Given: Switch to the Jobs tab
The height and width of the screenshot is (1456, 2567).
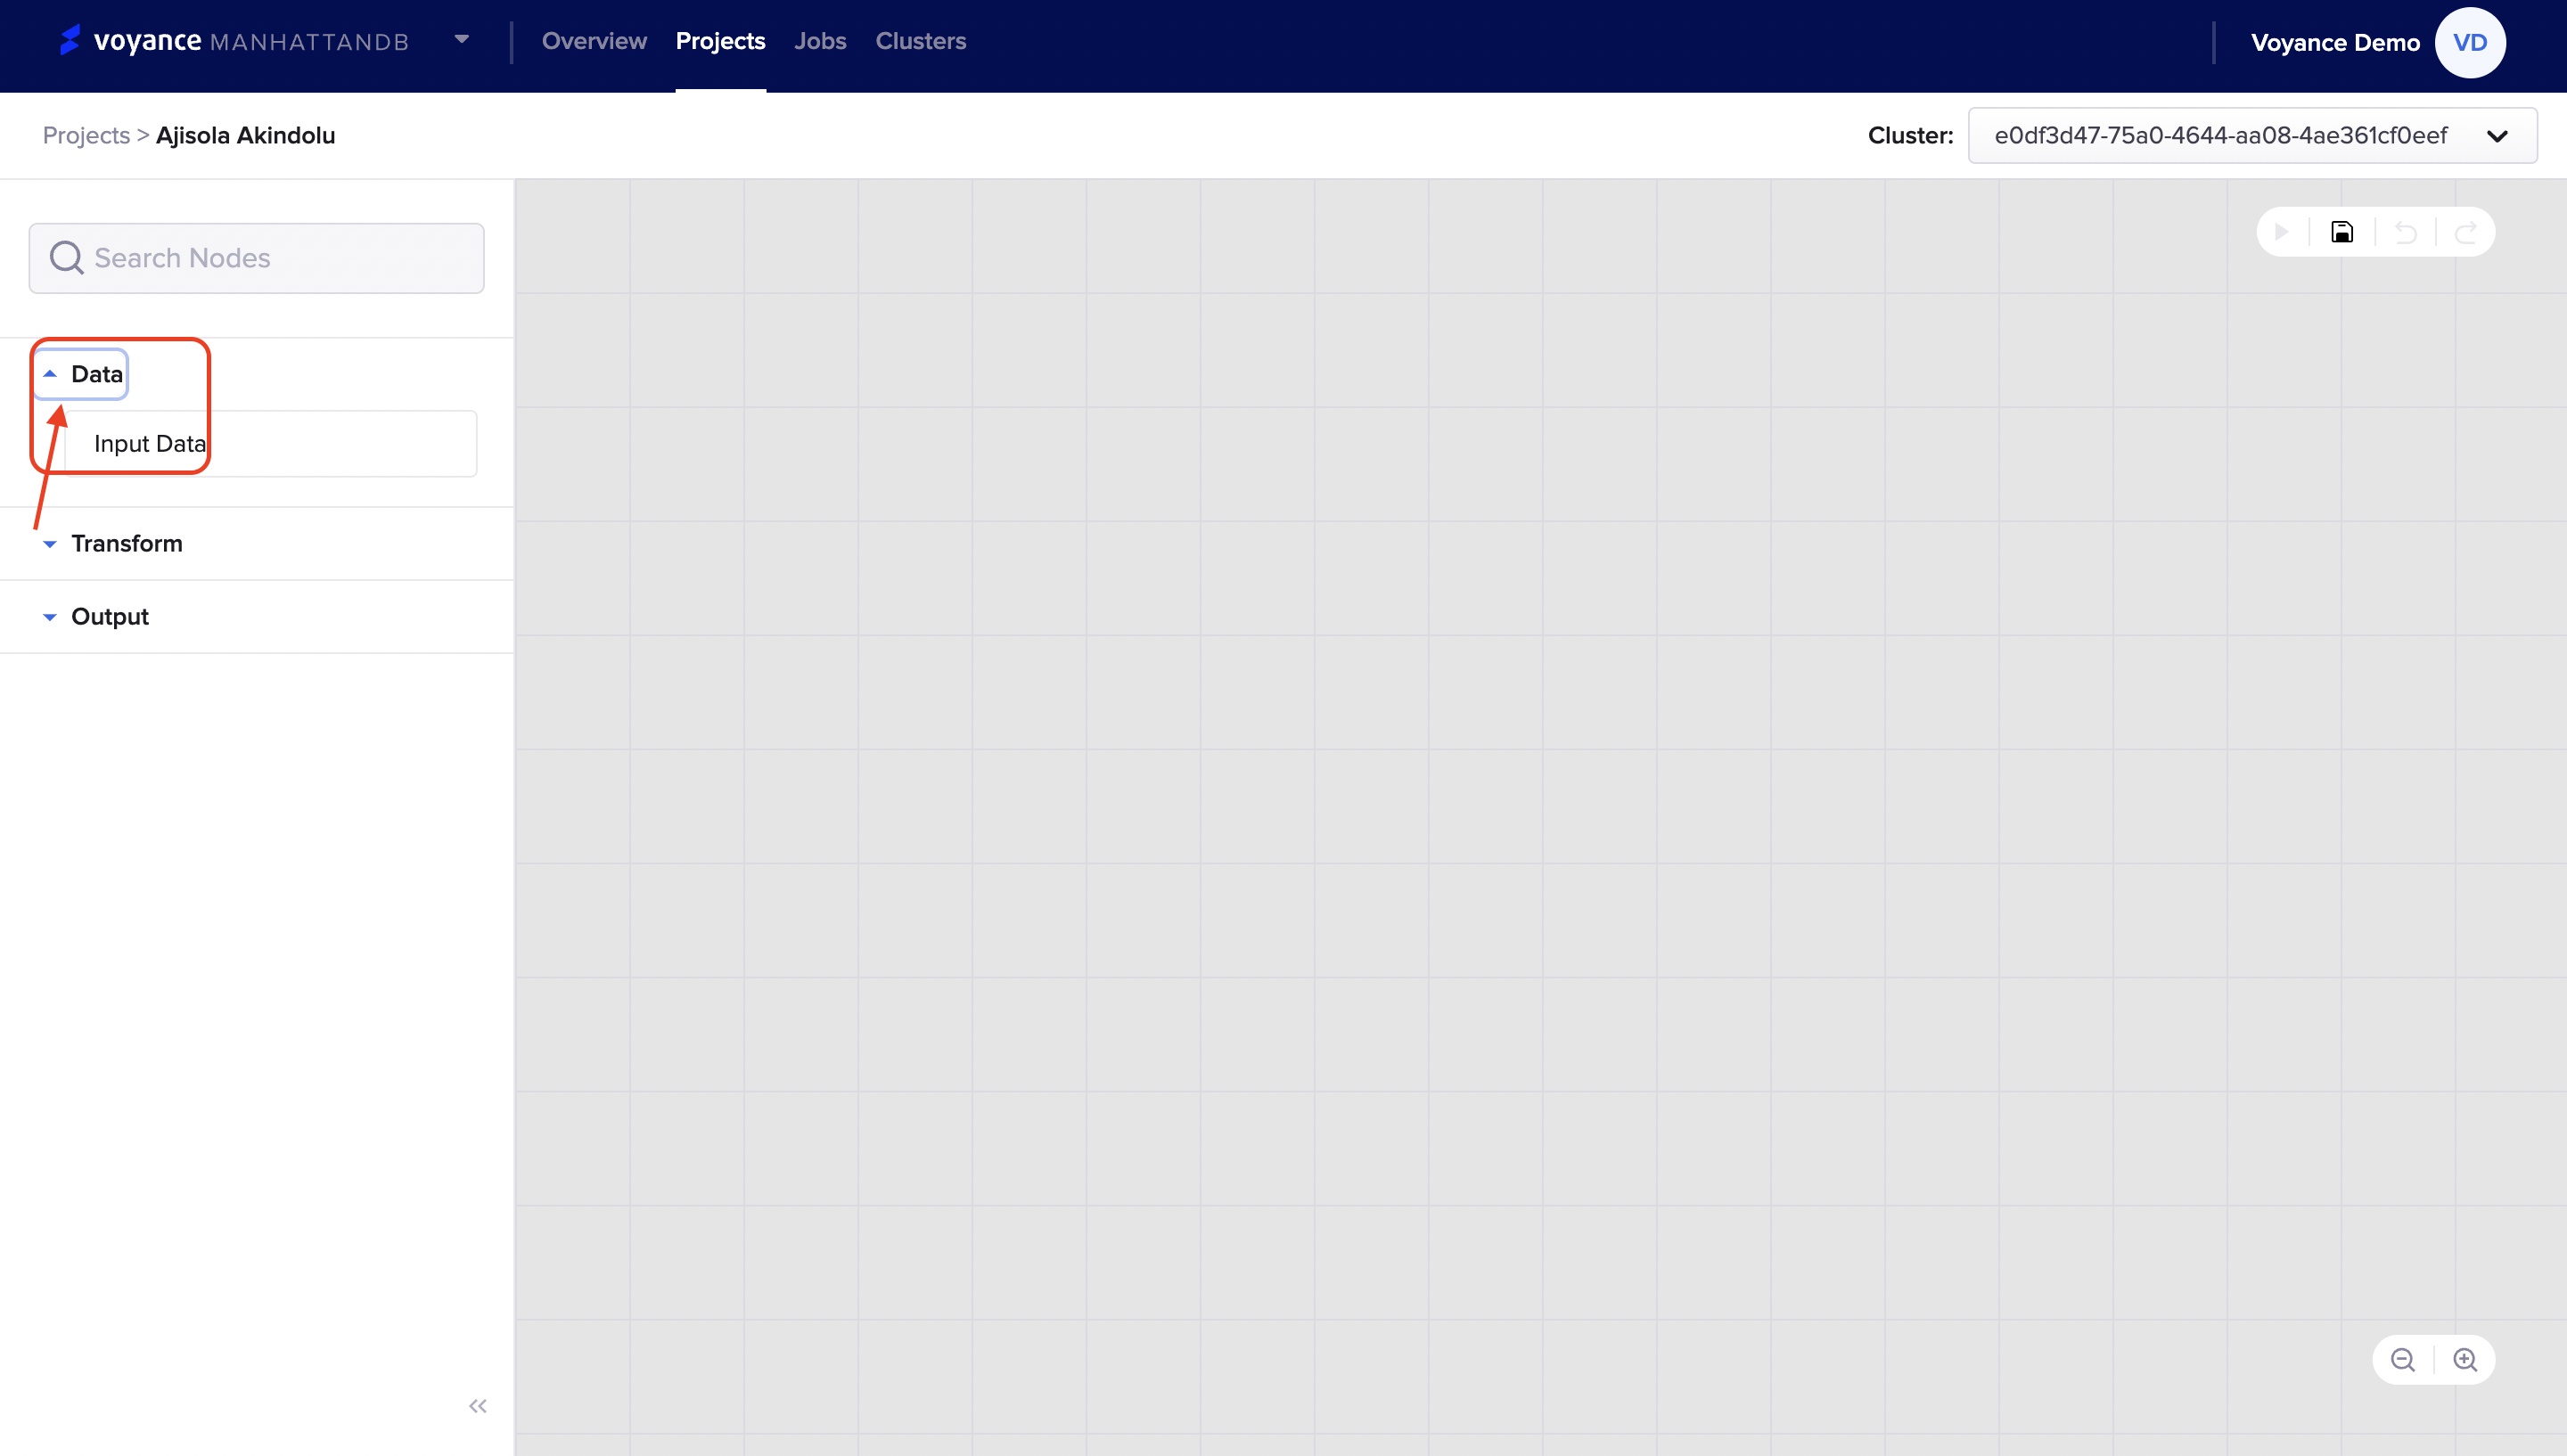Looking at the screenshot, I should 820,41.
